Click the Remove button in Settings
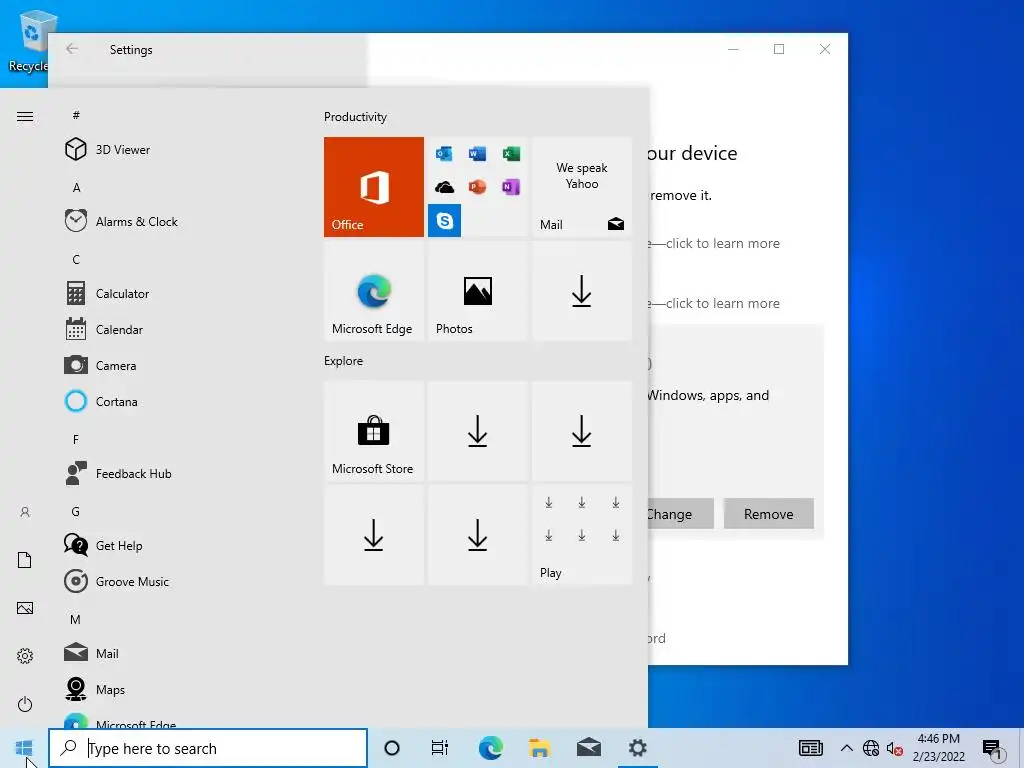 pos(769,514)
